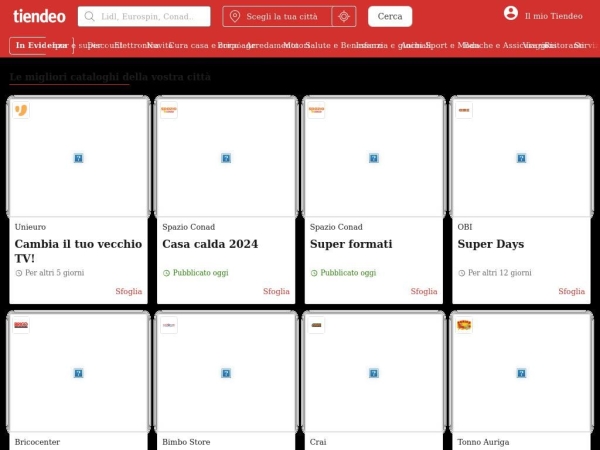Image resolution: width=600 pixels, height=450 pixels.
Task: Open Il mio Tiendeo account link
Action: click(x=554, y=16)
